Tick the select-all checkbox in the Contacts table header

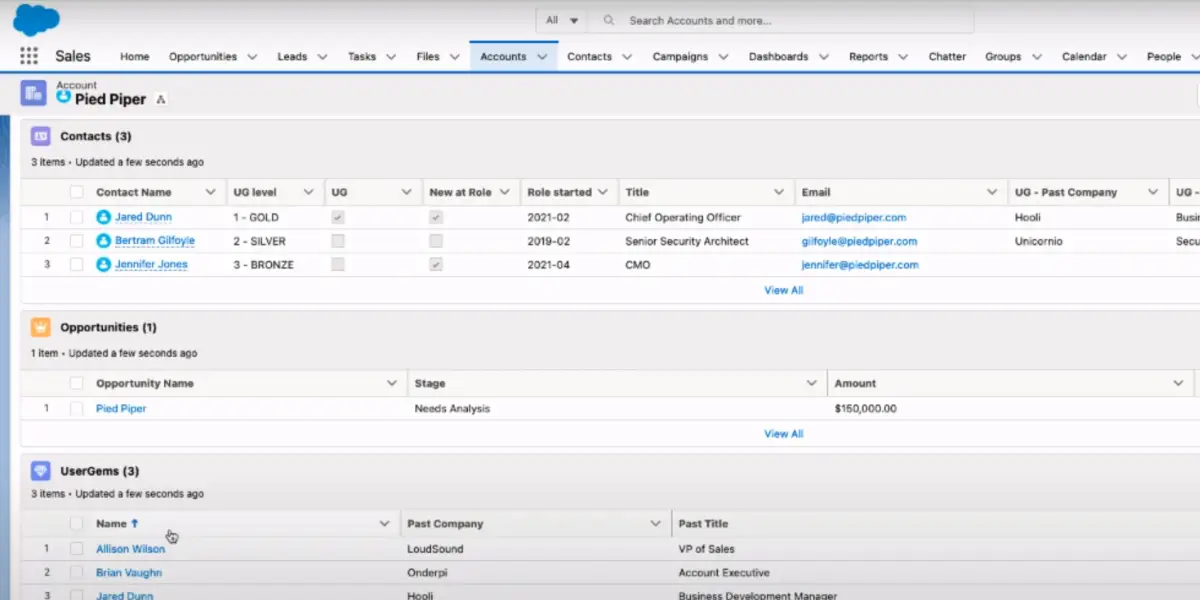coord(77,192)
